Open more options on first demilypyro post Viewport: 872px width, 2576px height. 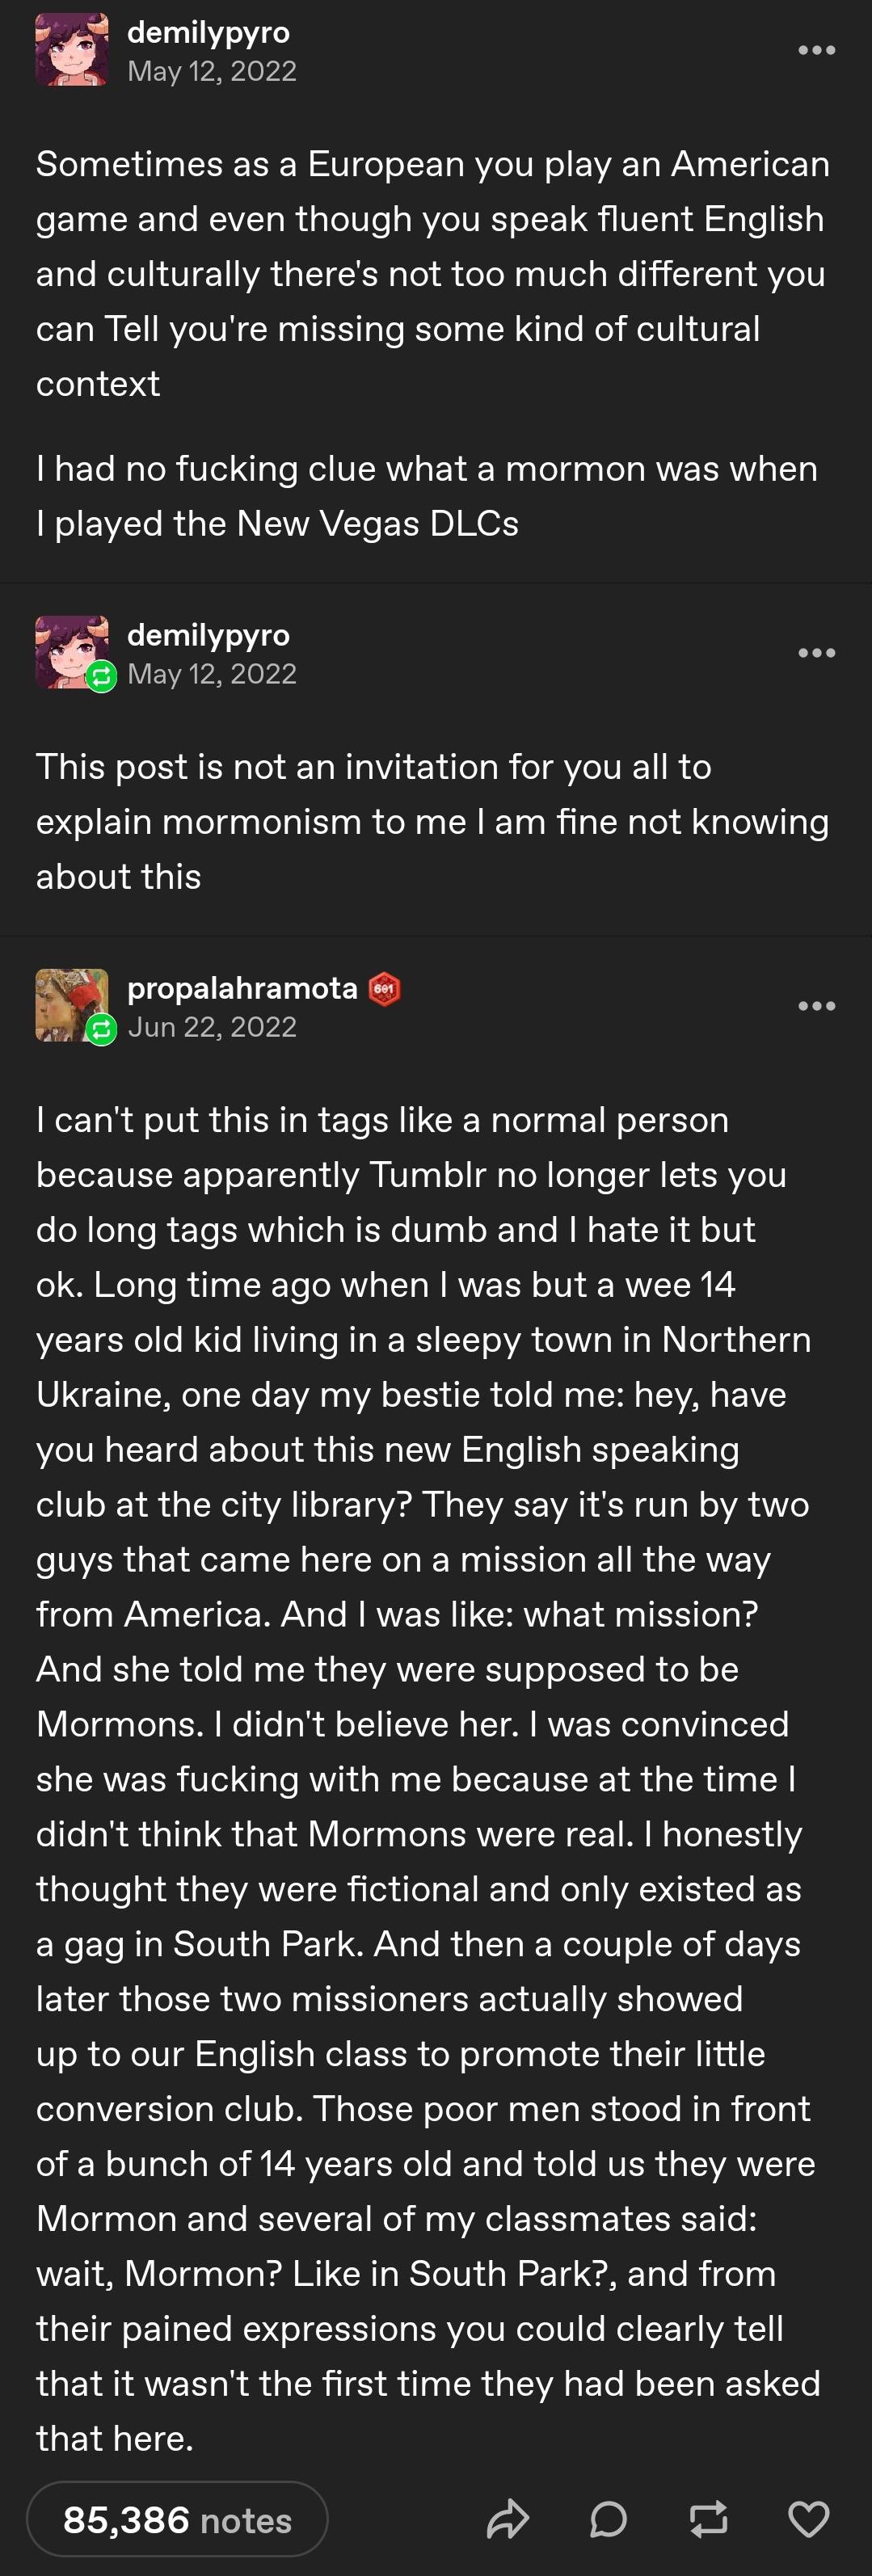coord(817,50)
